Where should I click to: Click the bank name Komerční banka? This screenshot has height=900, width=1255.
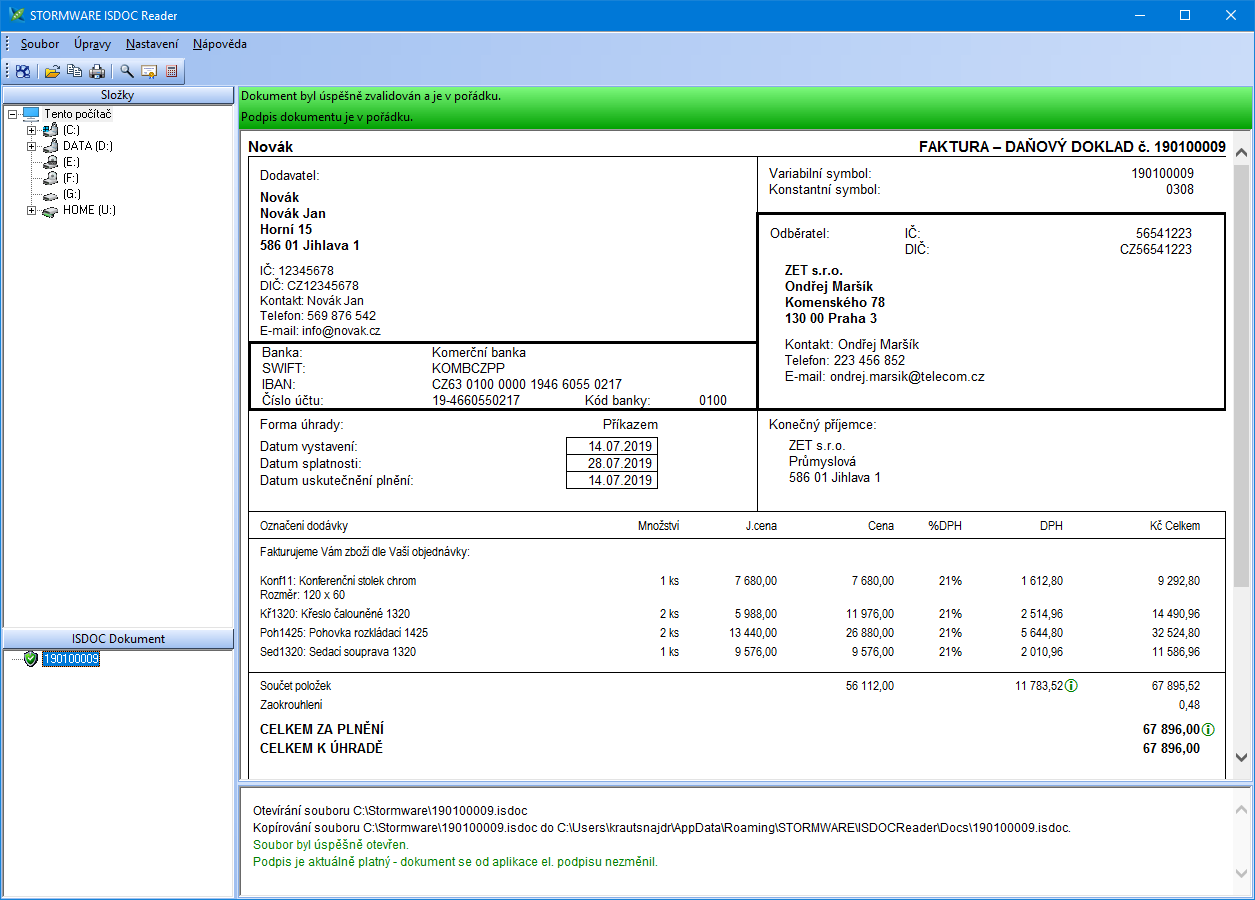point(479,352)
